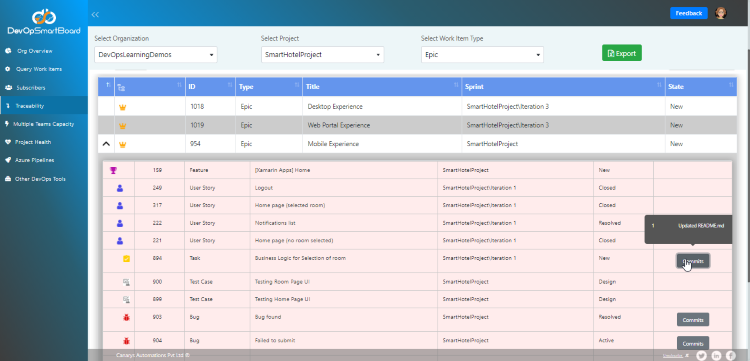Click the Twitter icon in footer
The image size is (750, 361).
[701, 355]
